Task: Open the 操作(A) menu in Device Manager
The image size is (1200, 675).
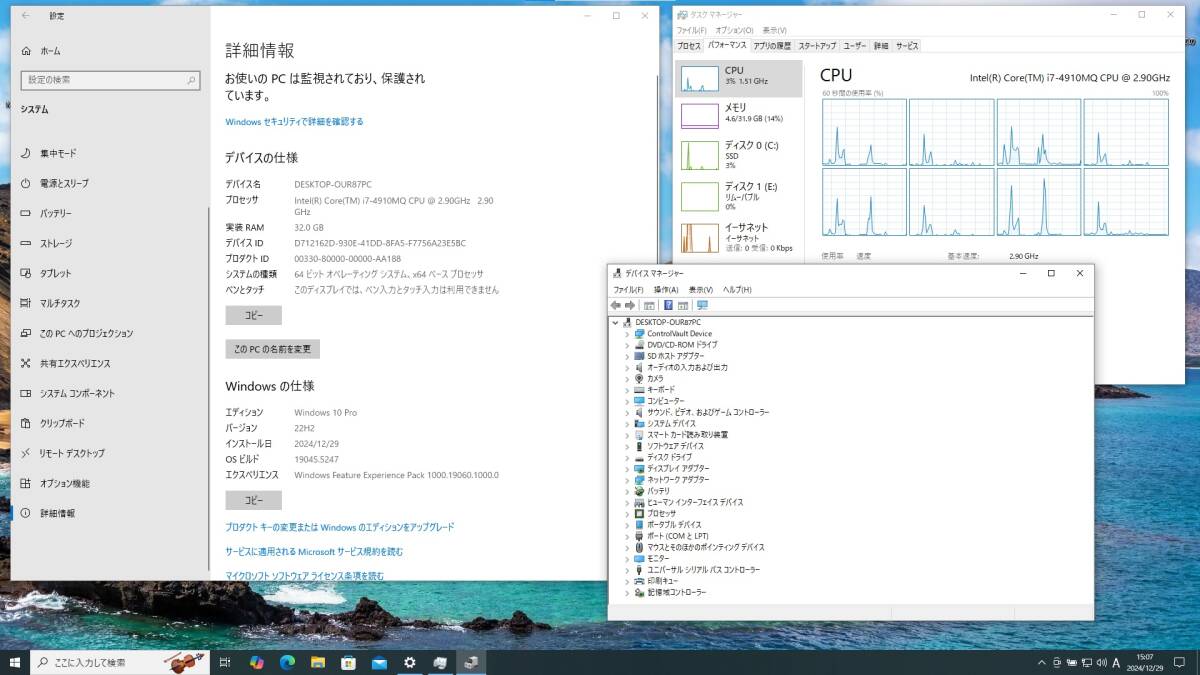Action: point(666,289)
